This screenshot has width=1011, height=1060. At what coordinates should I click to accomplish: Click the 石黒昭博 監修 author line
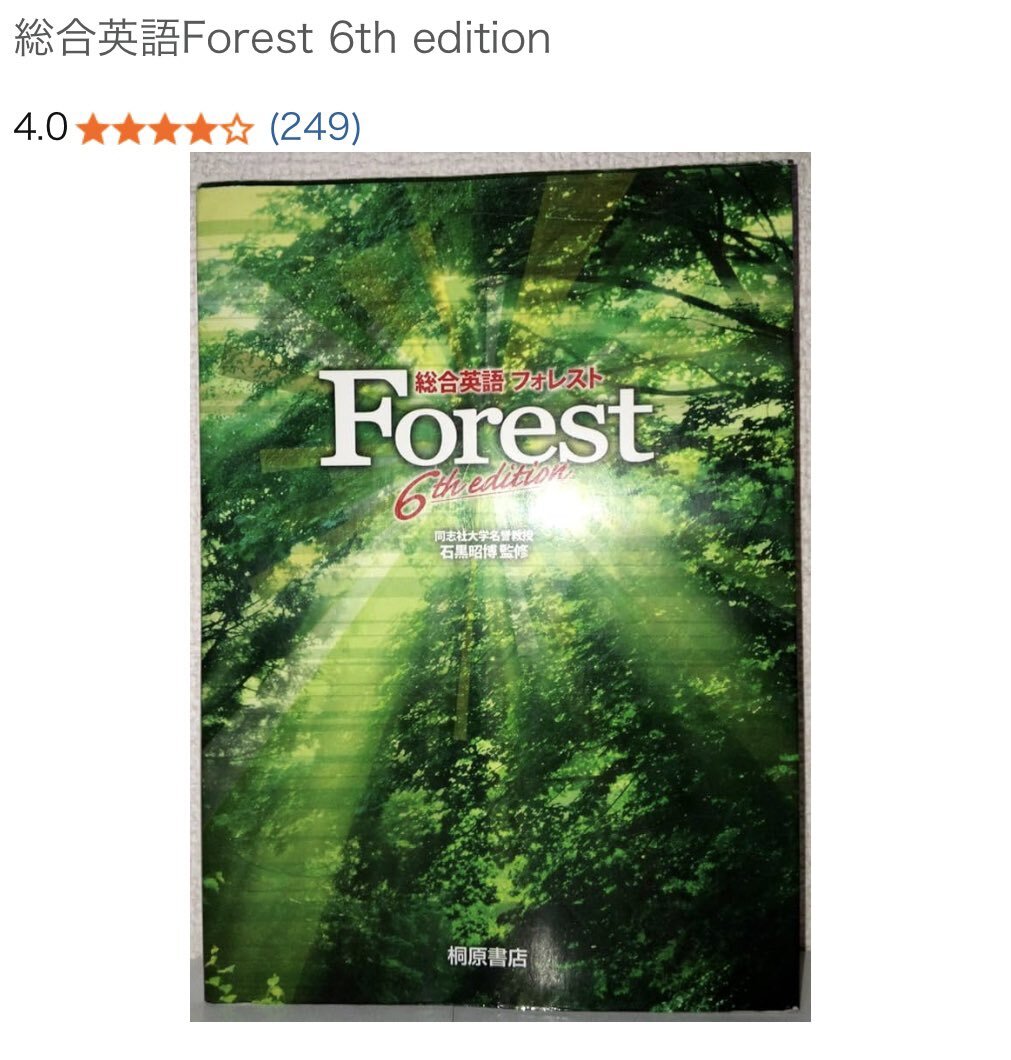(x=483, y=552)
